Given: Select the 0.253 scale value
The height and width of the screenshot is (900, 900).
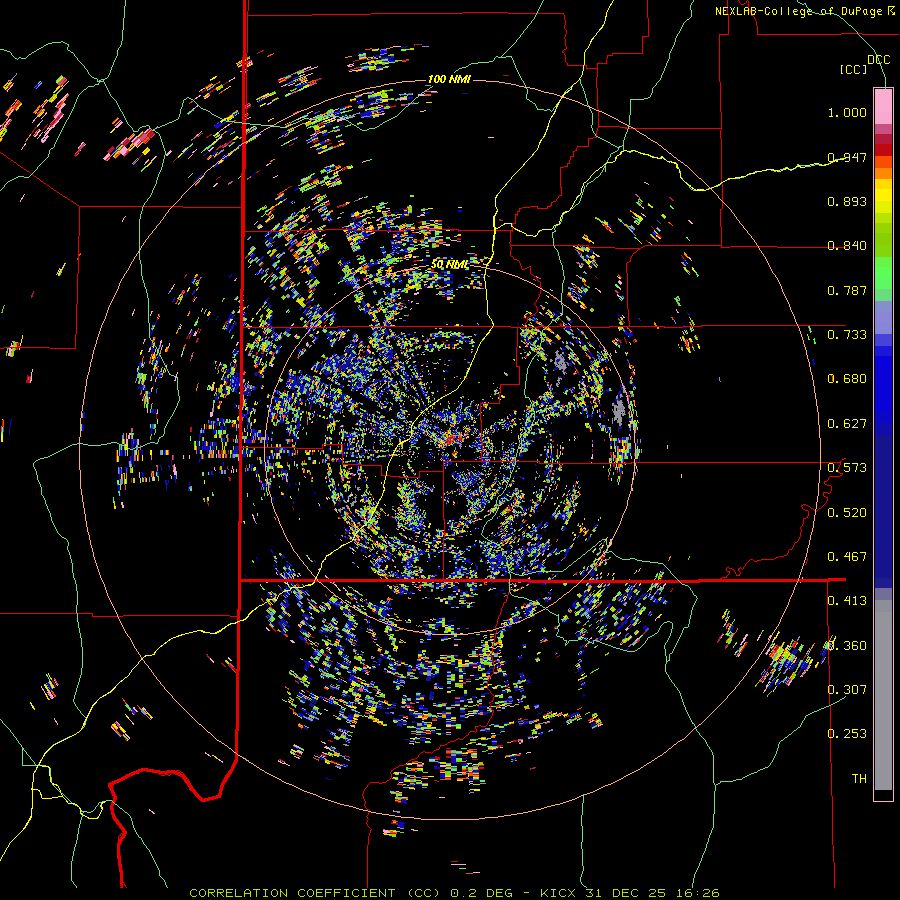Looking at the screenshot, I should coord(847,734).
